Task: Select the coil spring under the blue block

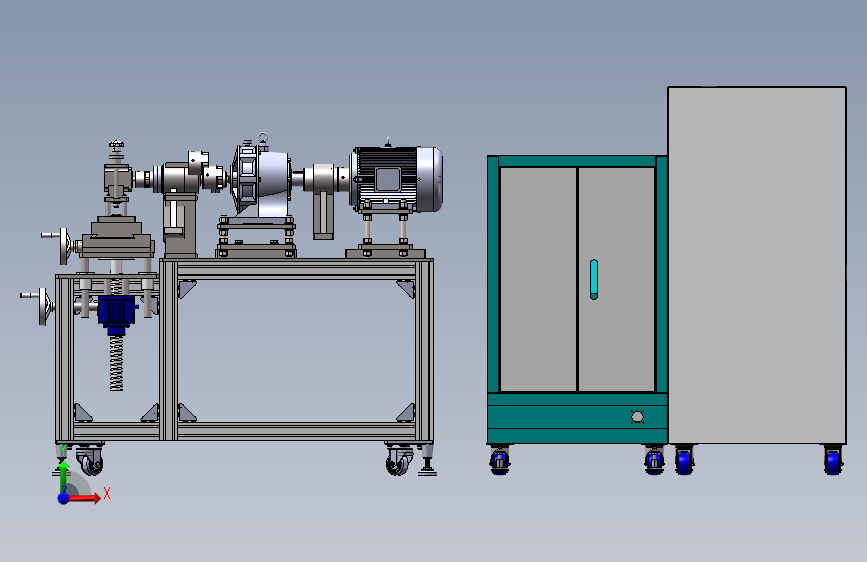Action: (116, 362)
